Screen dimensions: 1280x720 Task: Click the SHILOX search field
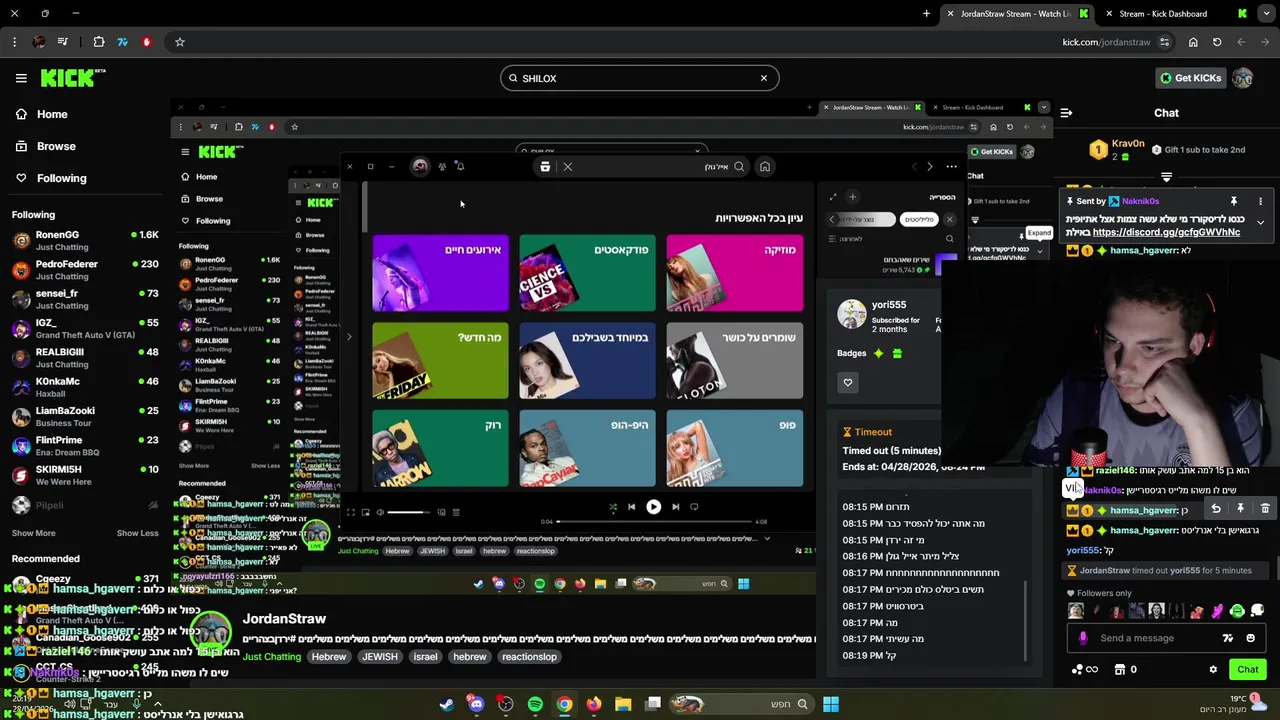pos(639,78)
